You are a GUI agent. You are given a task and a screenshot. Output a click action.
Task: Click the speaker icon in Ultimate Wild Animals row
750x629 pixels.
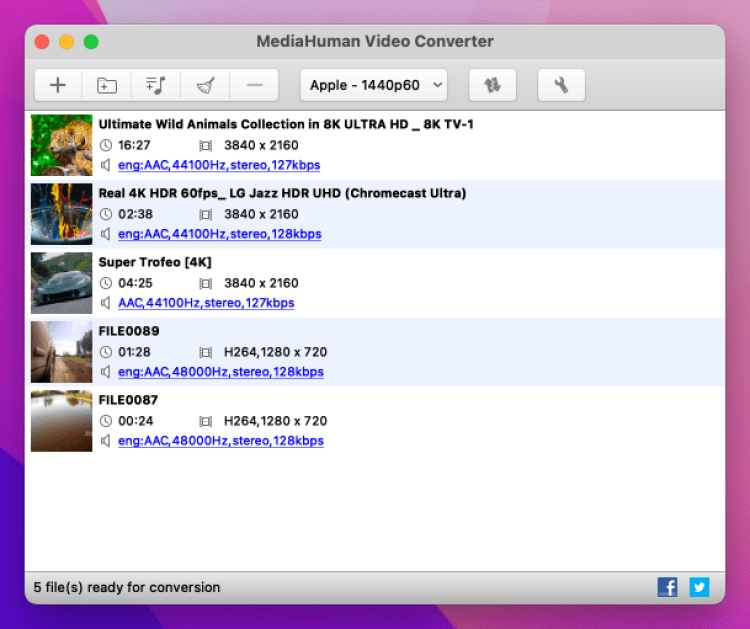click(106, 165)
